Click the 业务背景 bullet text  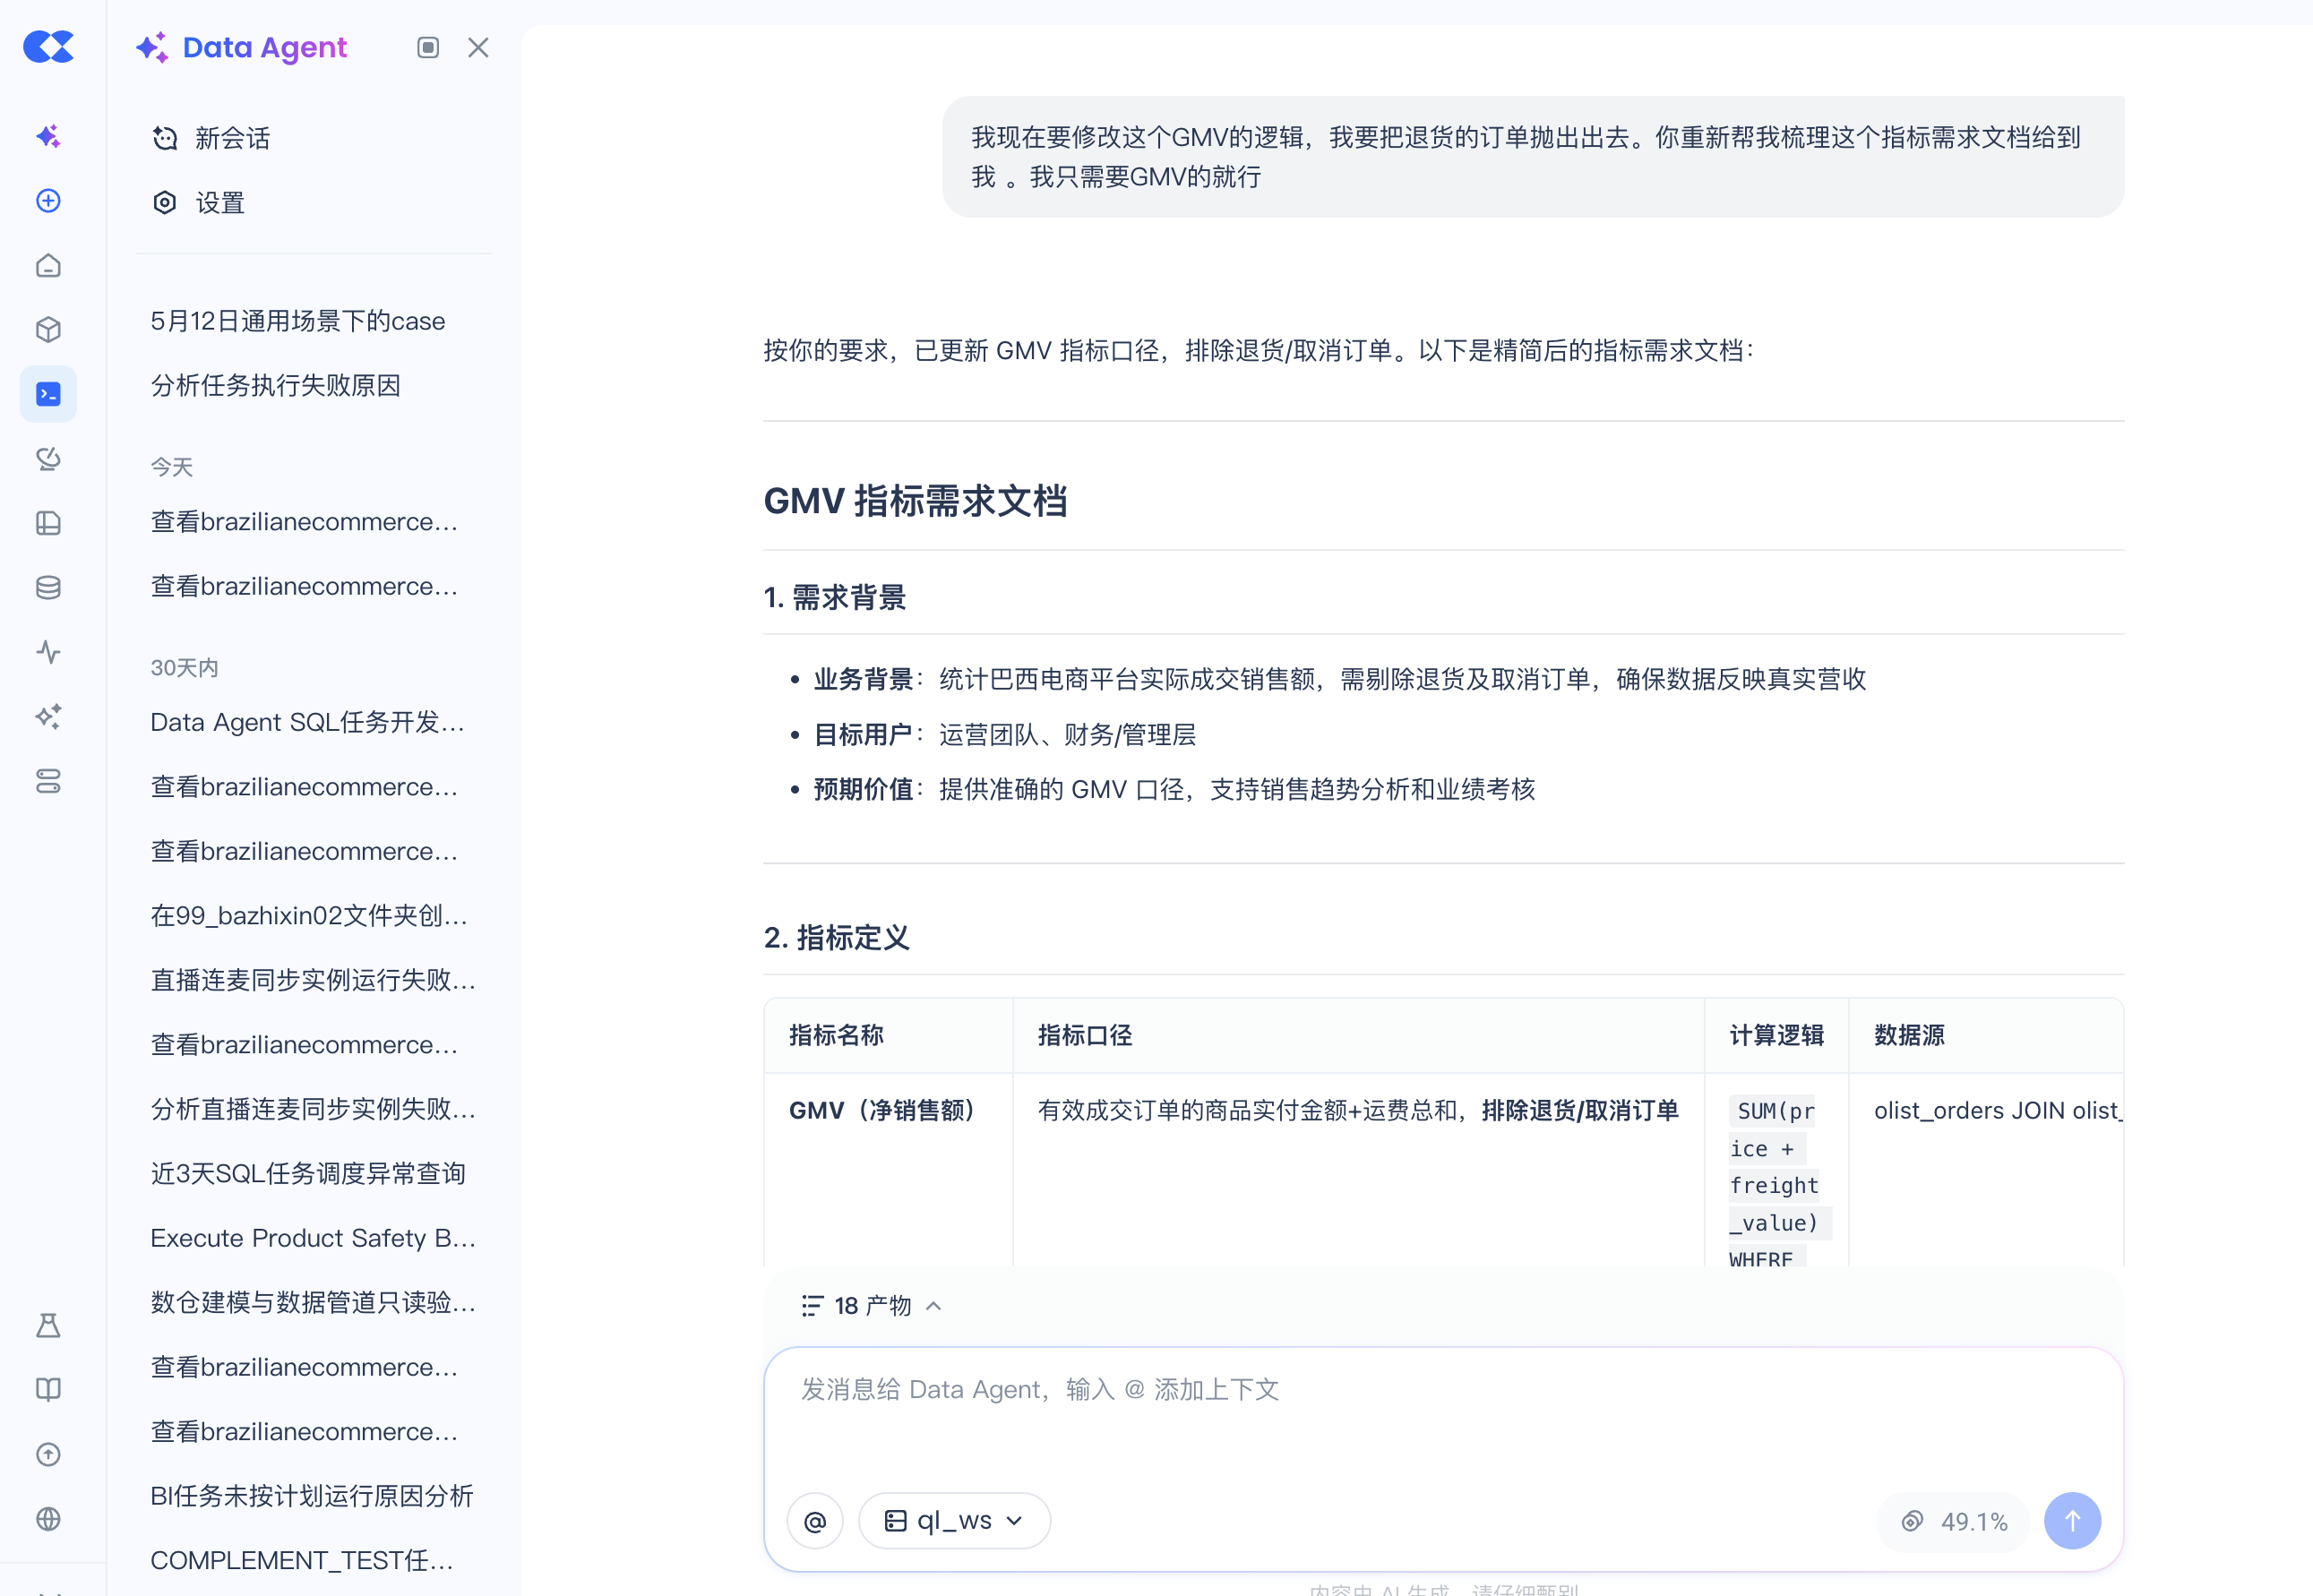[x=1339, y=679]
